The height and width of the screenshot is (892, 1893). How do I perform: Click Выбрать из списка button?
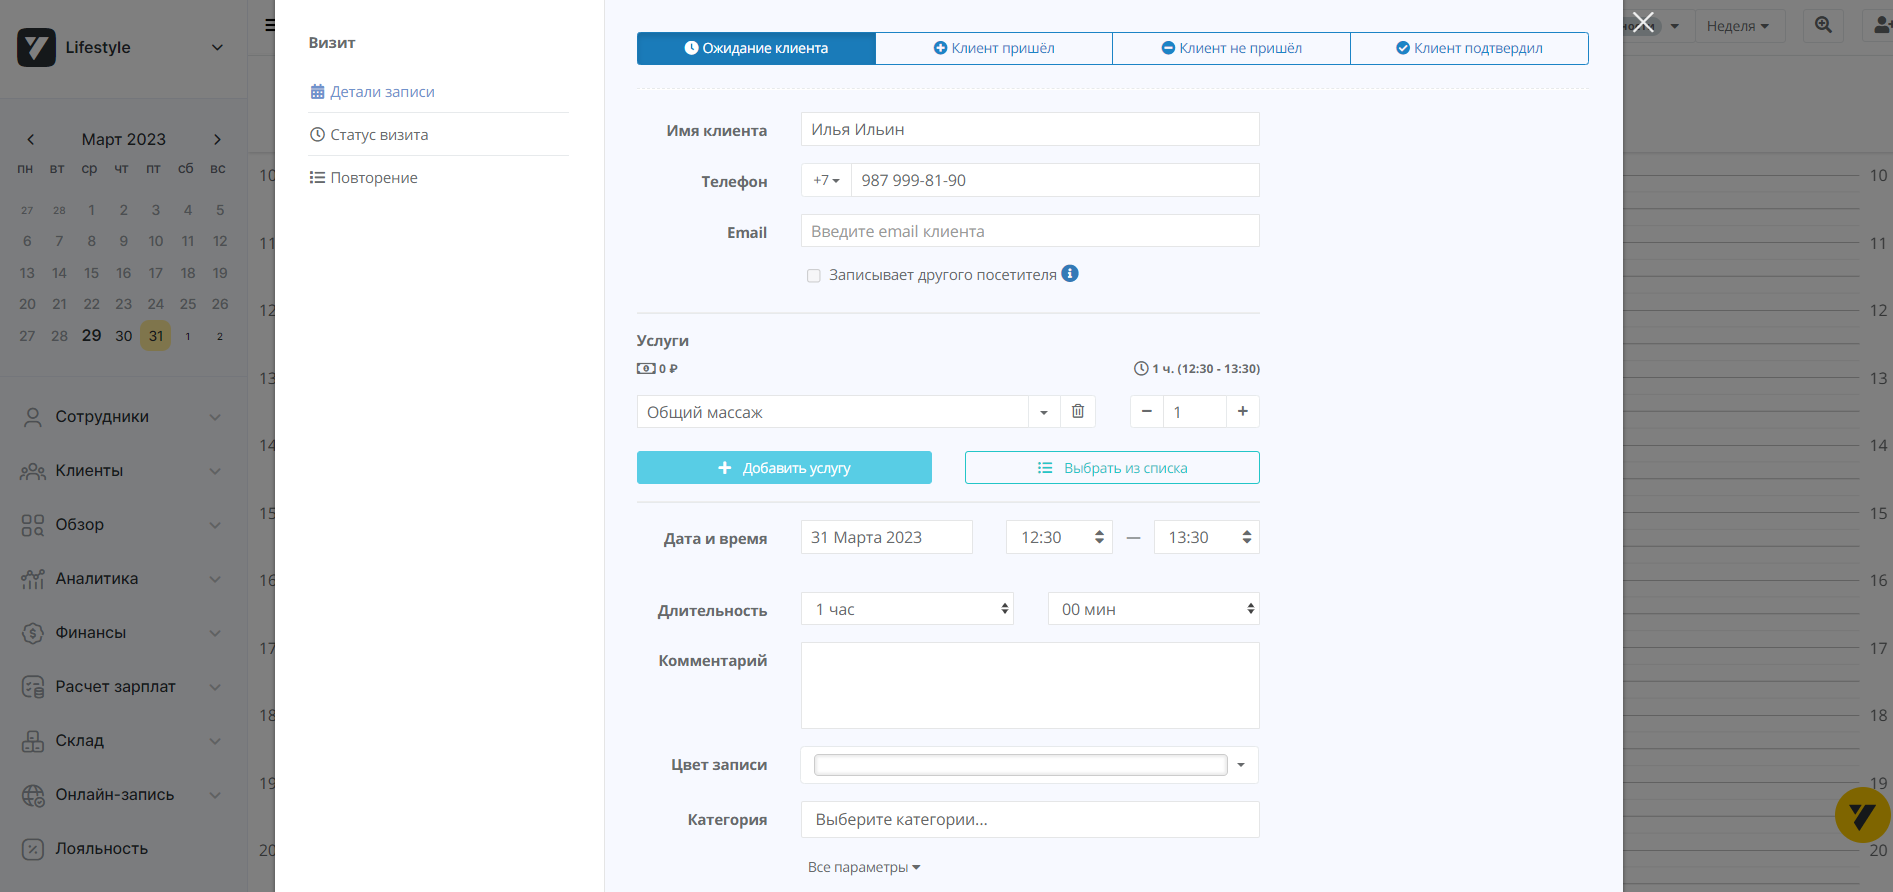1111,468
